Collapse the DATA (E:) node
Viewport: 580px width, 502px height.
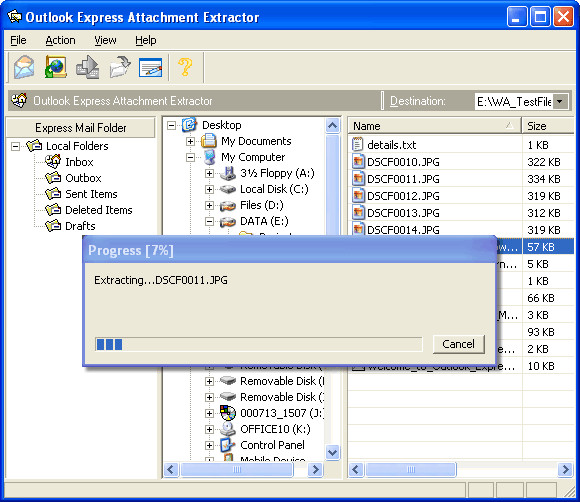tap(209, 221)
